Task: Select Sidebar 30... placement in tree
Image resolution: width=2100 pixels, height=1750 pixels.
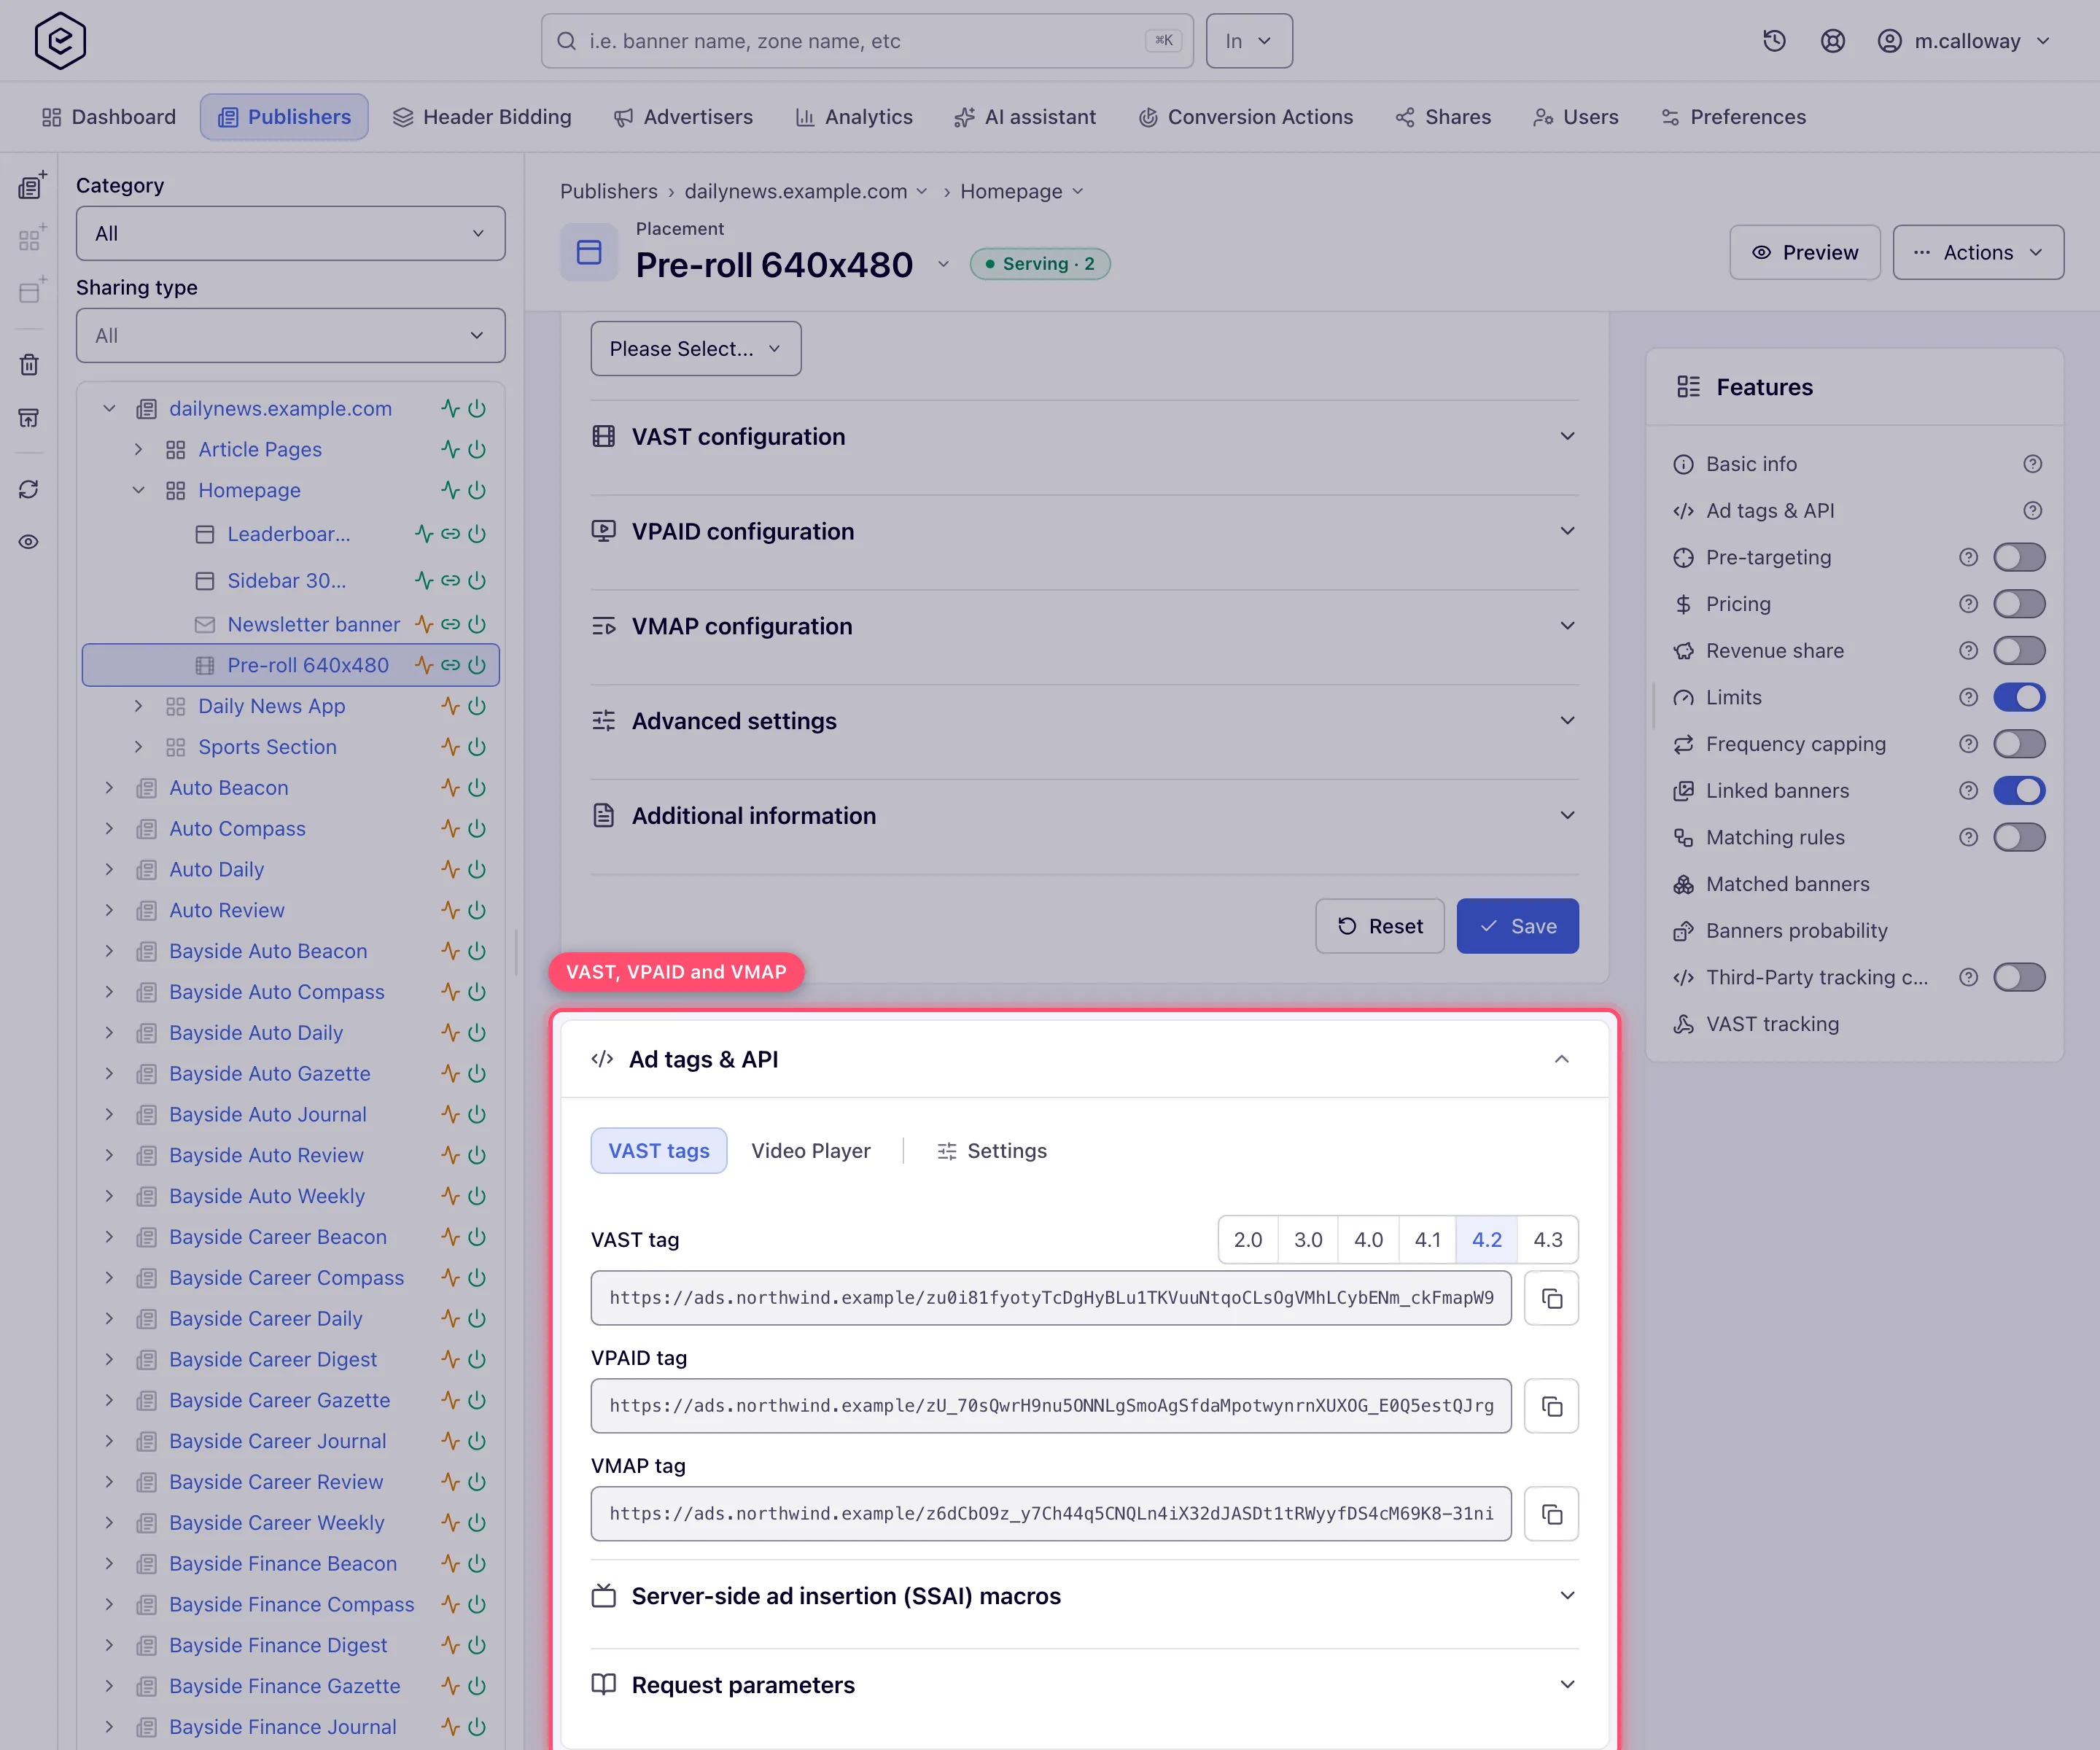Action: (x=286, y=581)
